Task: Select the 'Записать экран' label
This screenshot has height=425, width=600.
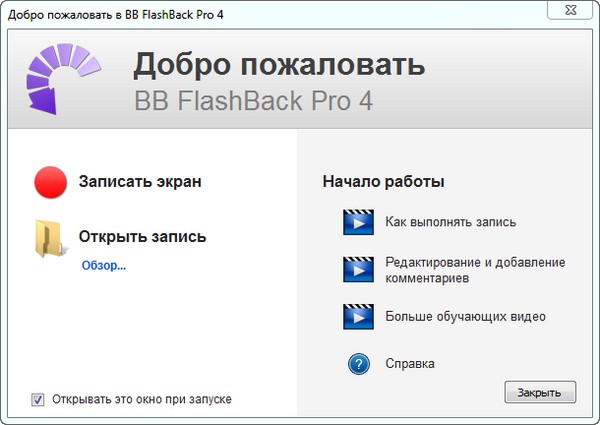Action: point(140,182)
